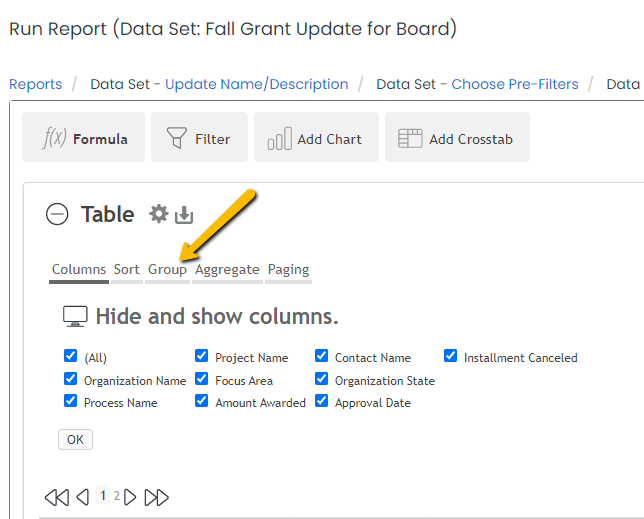Open Choose Pre-Filters breadcrumb link
This screenshot has height=519, width=644.
pos(515,84)
